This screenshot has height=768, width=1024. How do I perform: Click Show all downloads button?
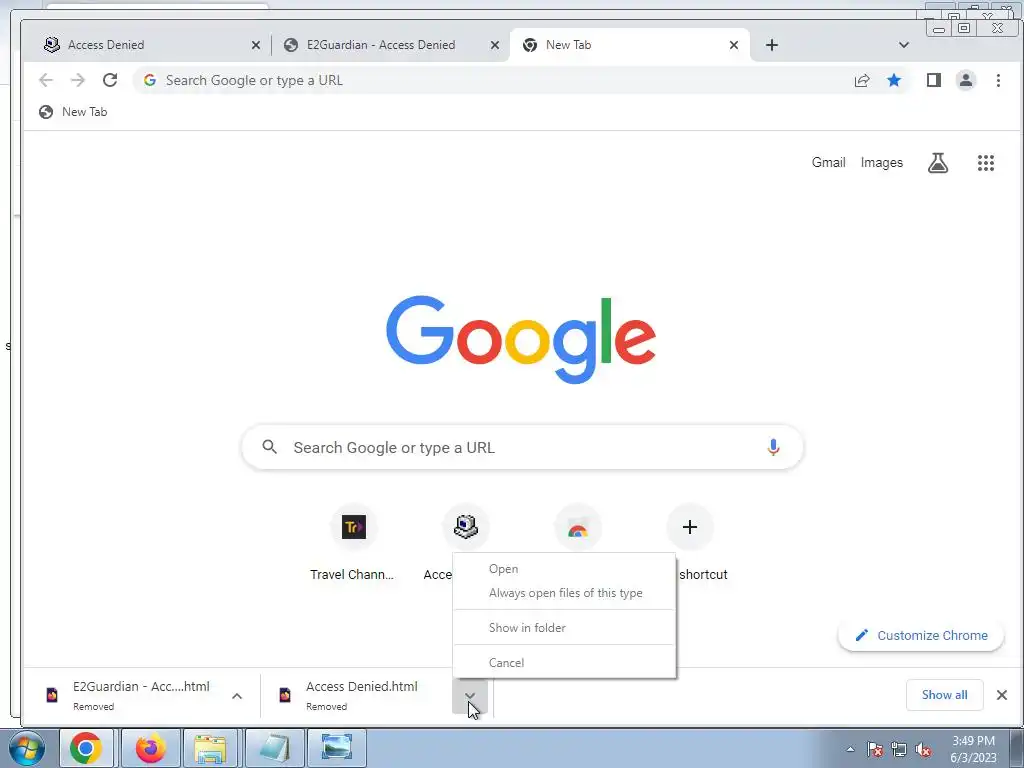click(x=944, y=695)
